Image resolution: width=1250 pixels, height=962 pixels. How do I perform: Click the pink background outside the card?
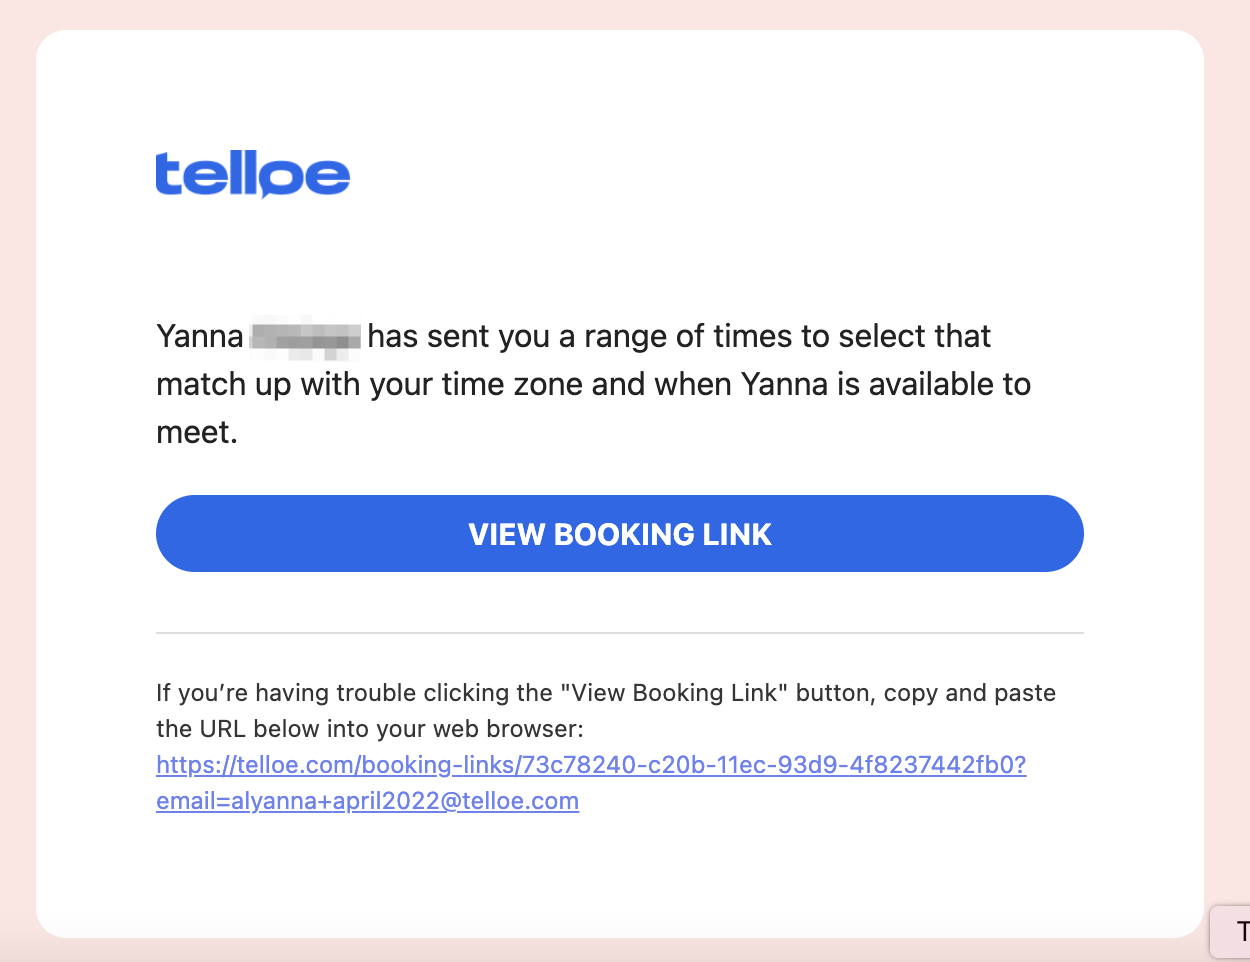click(18, 480)
